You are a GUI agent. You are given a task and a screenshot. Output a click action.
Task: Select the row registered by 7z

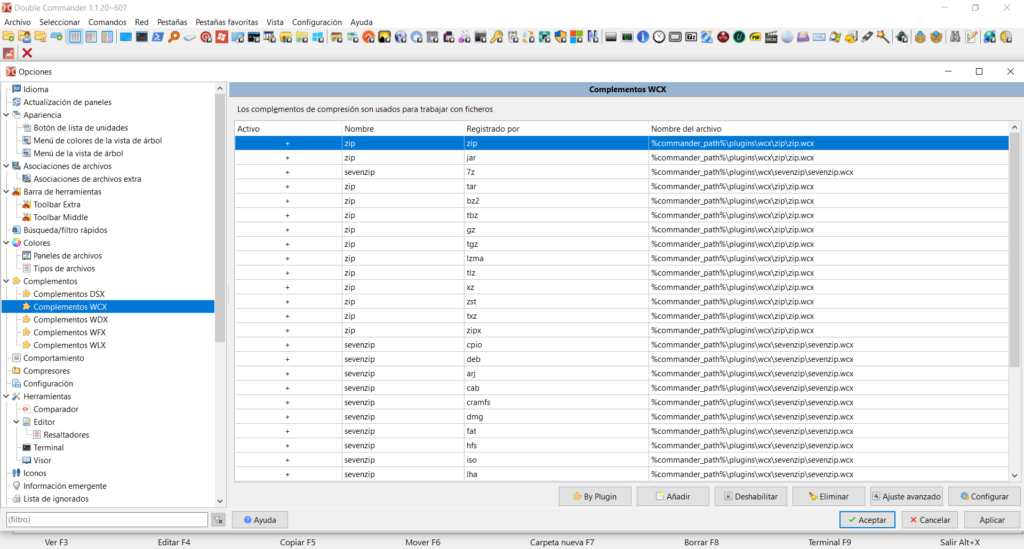[x=622, y=172]
